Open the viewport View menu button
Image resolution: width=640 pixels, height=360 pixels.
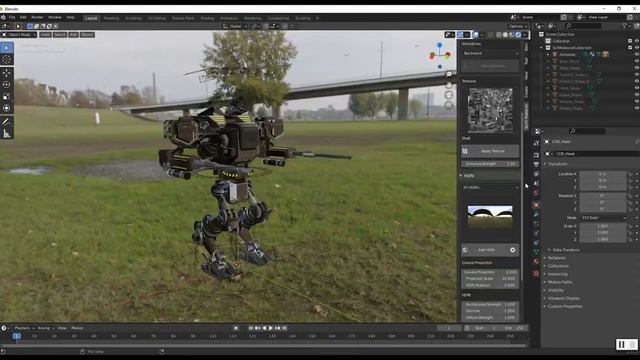[x=45, y=35]
